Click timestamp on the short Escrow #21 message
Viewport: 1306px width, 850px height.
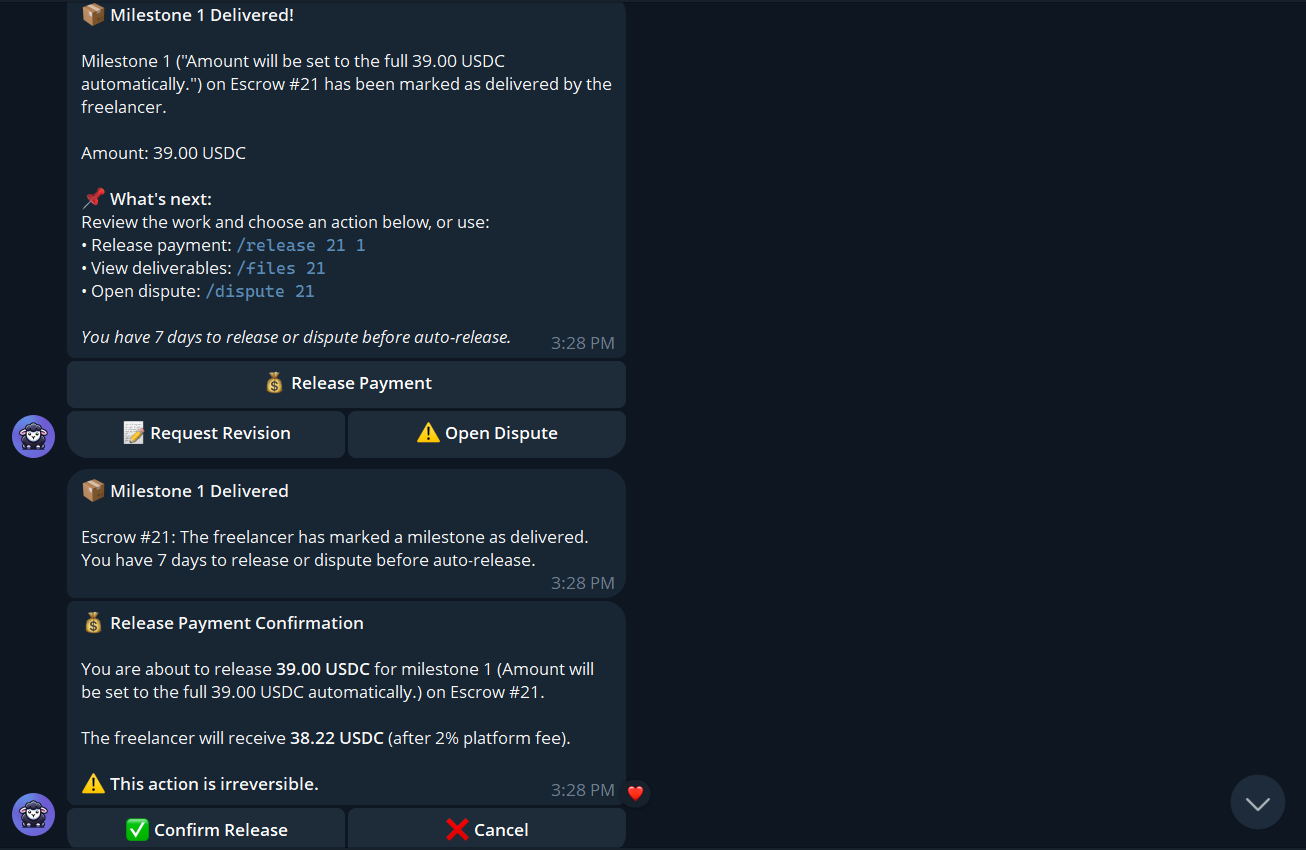[x=583, y=583]
